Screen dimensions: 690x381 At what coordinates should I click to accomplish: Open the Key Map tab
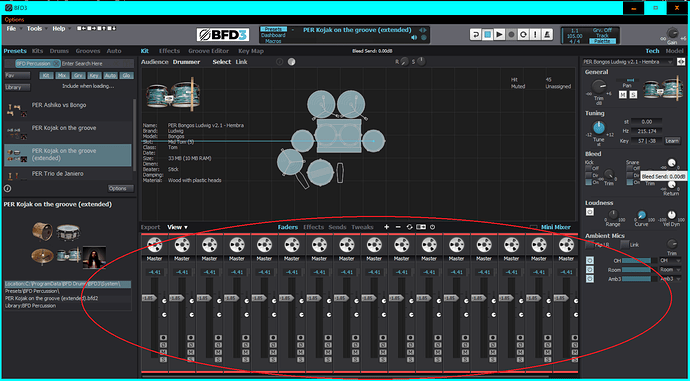point(251,51)
